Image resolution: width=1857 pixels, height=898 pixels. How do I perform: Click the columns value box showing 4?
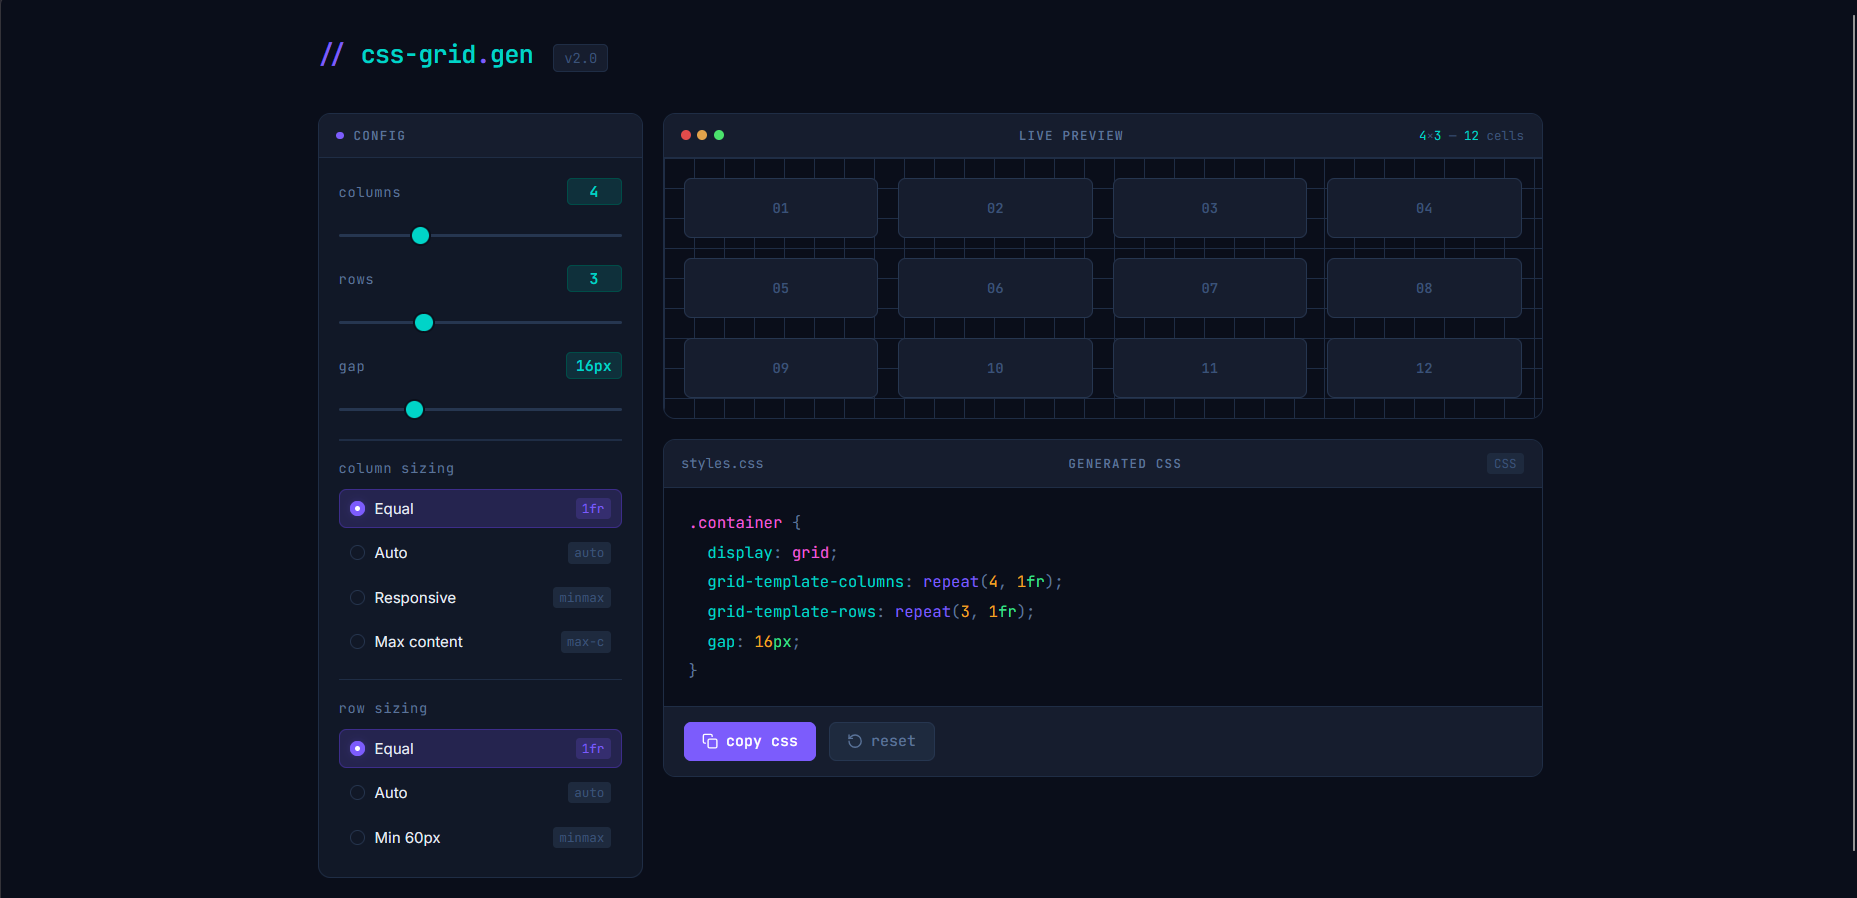point(594,192)
